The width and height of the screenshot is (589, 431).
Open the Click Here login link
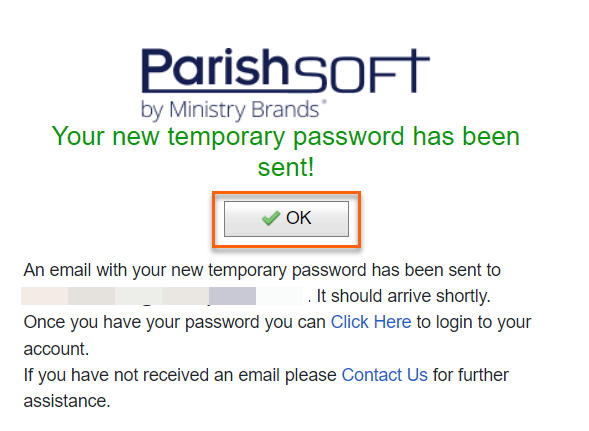(x=371, y=322)
